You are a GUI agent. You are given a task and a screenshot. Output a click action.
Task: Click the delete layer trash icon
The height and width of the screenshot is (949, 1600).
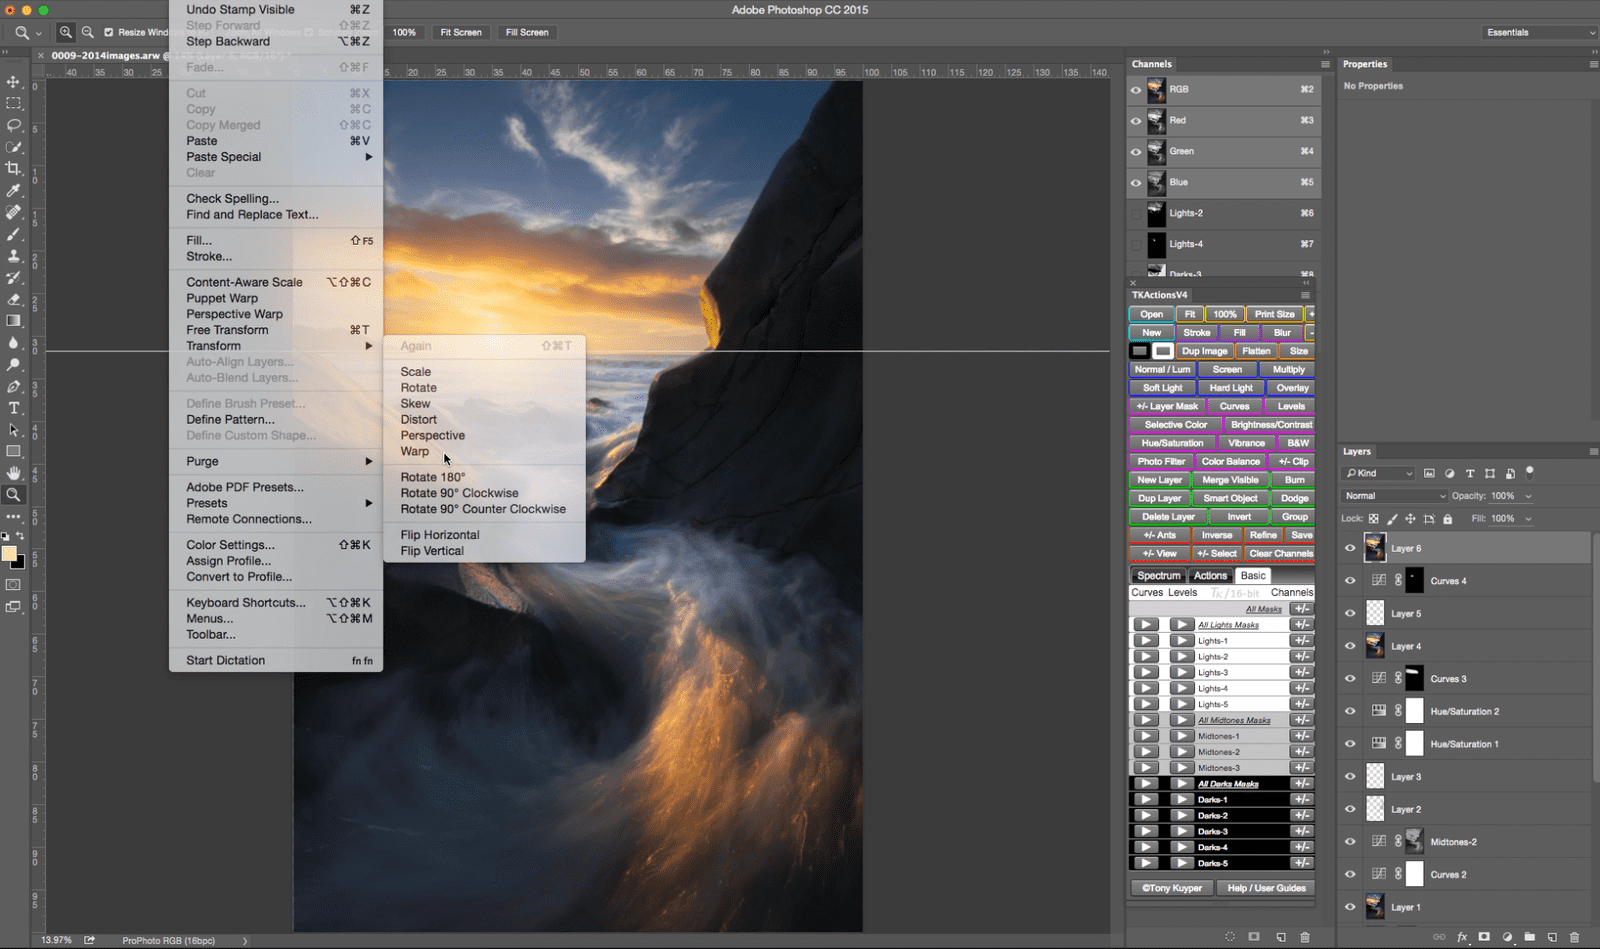(1574, 937)
